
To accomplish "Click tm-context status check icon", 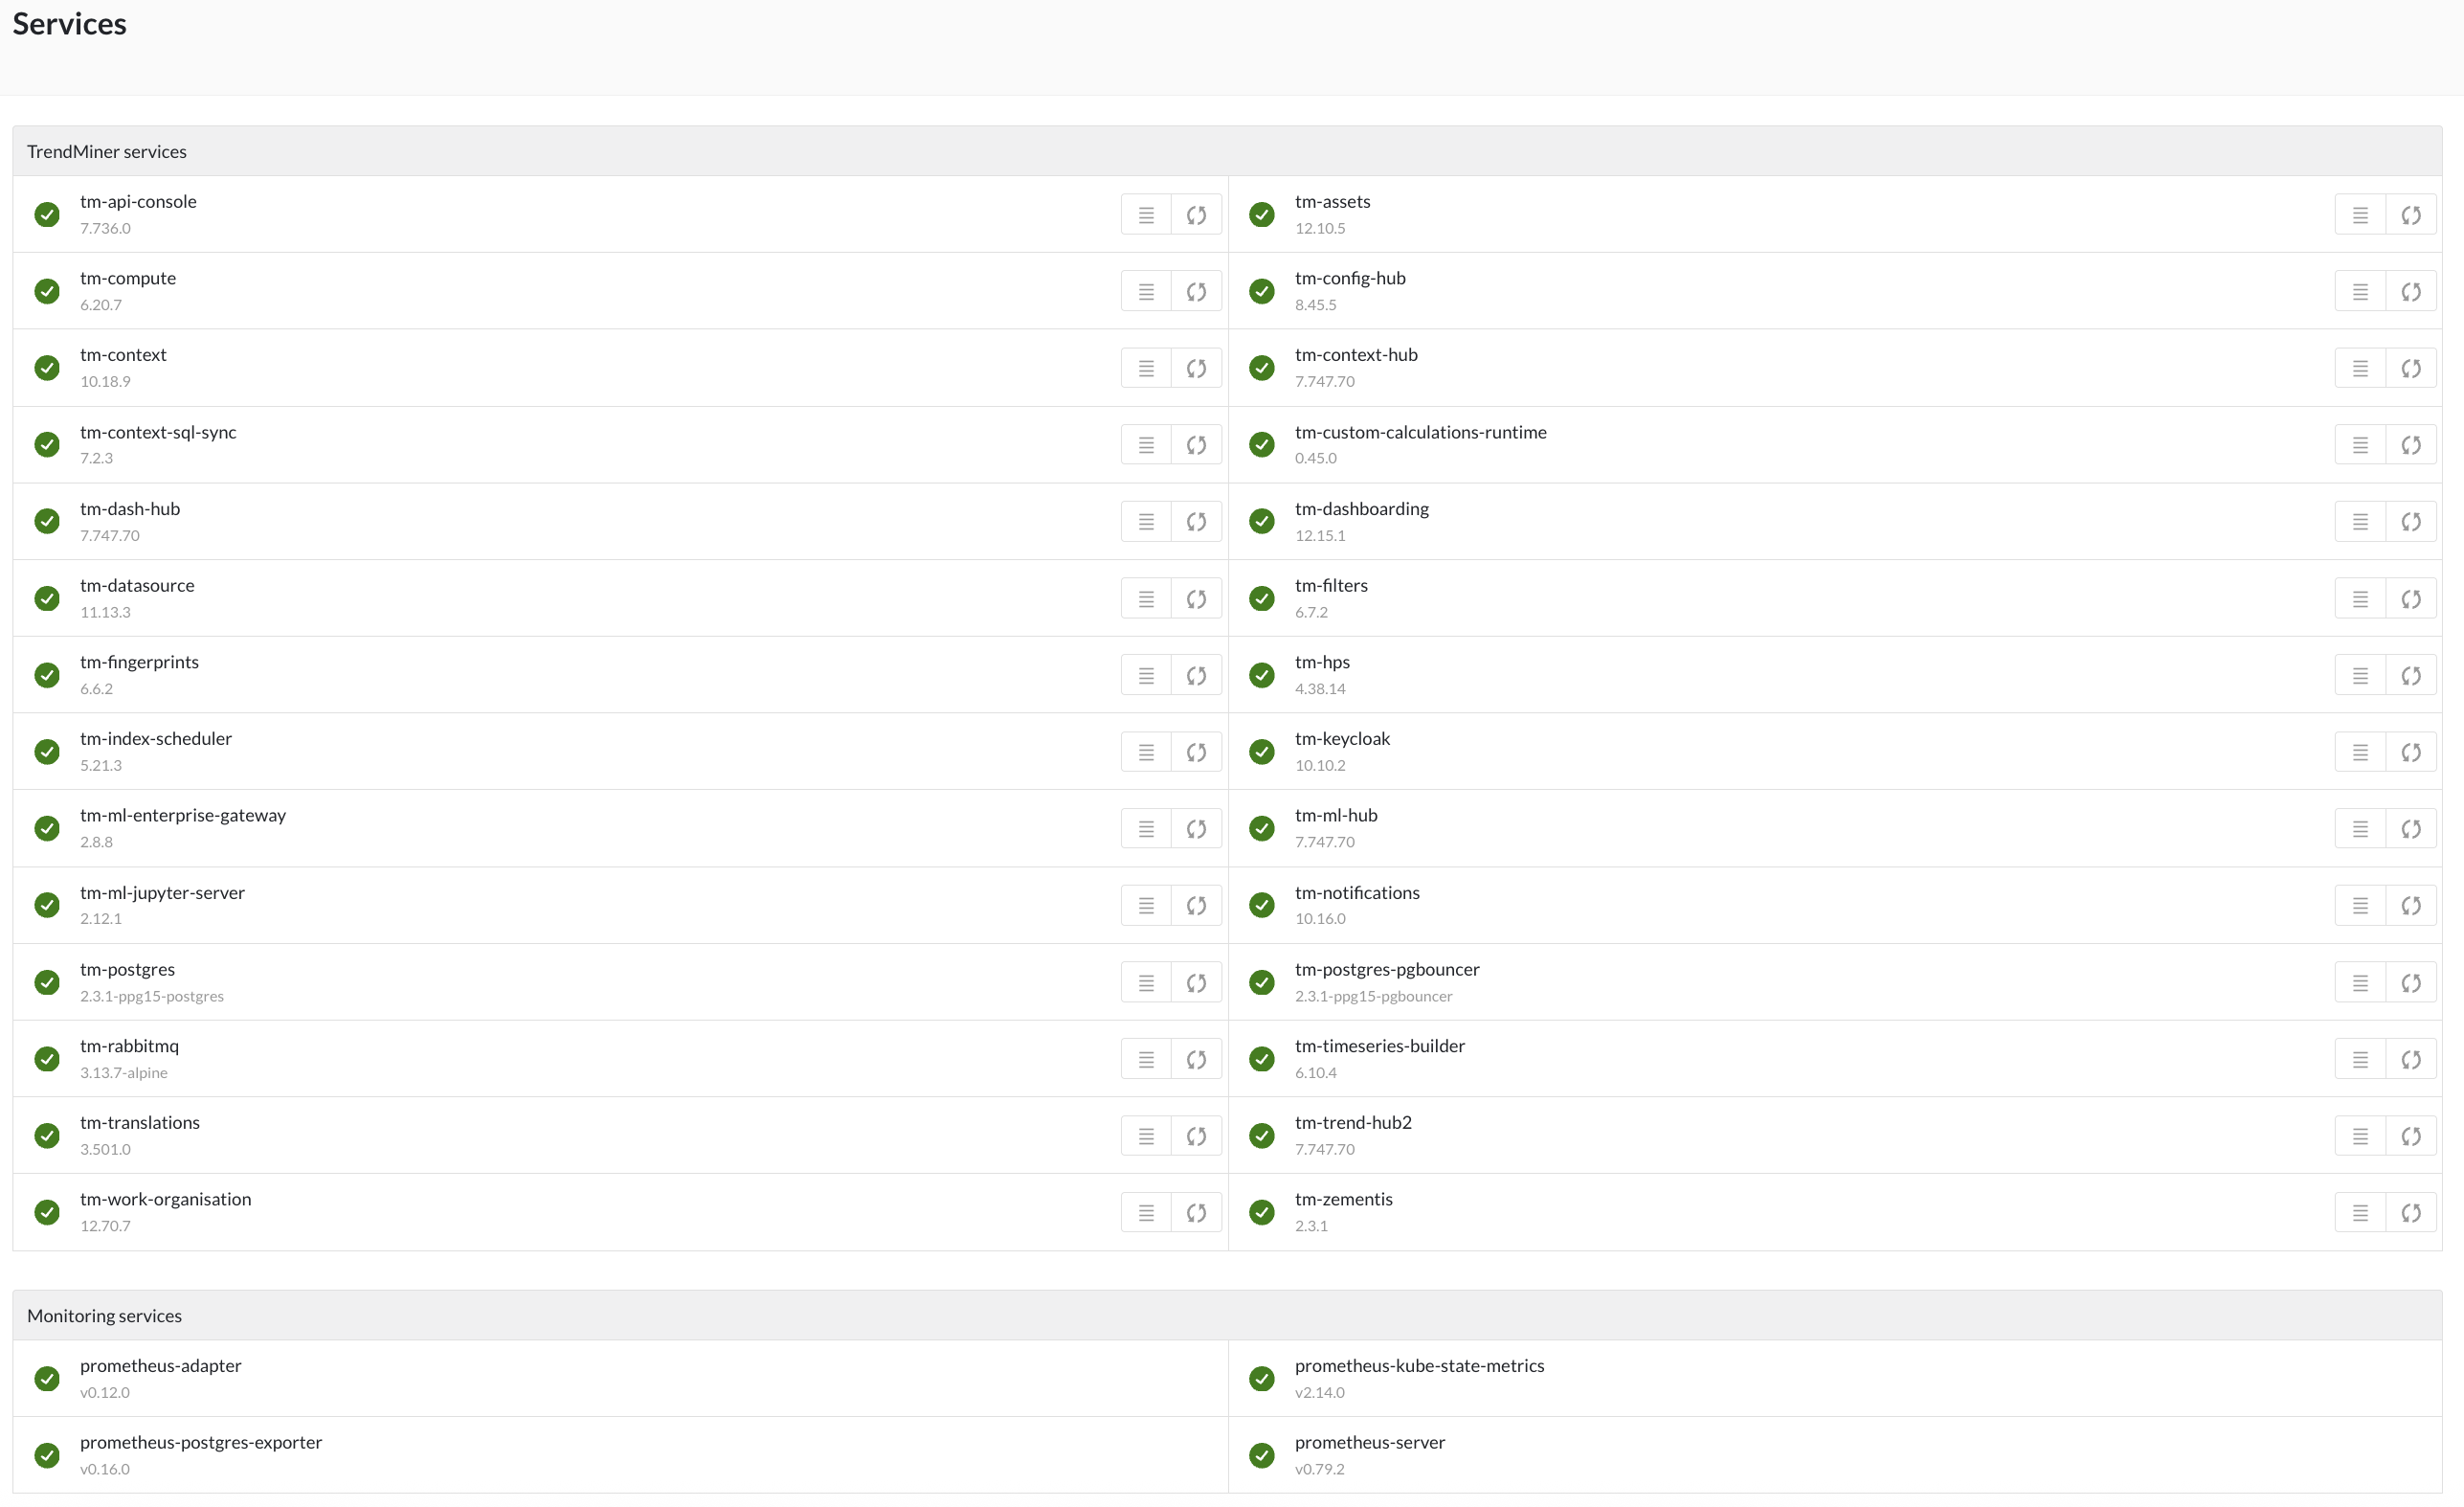I will click(47, 368).
